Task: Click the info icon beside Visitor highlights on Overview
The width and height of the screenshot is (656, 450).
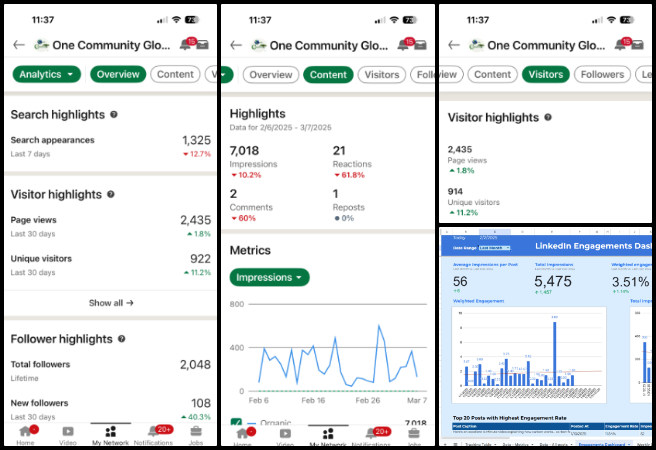Action: (111, 194)
